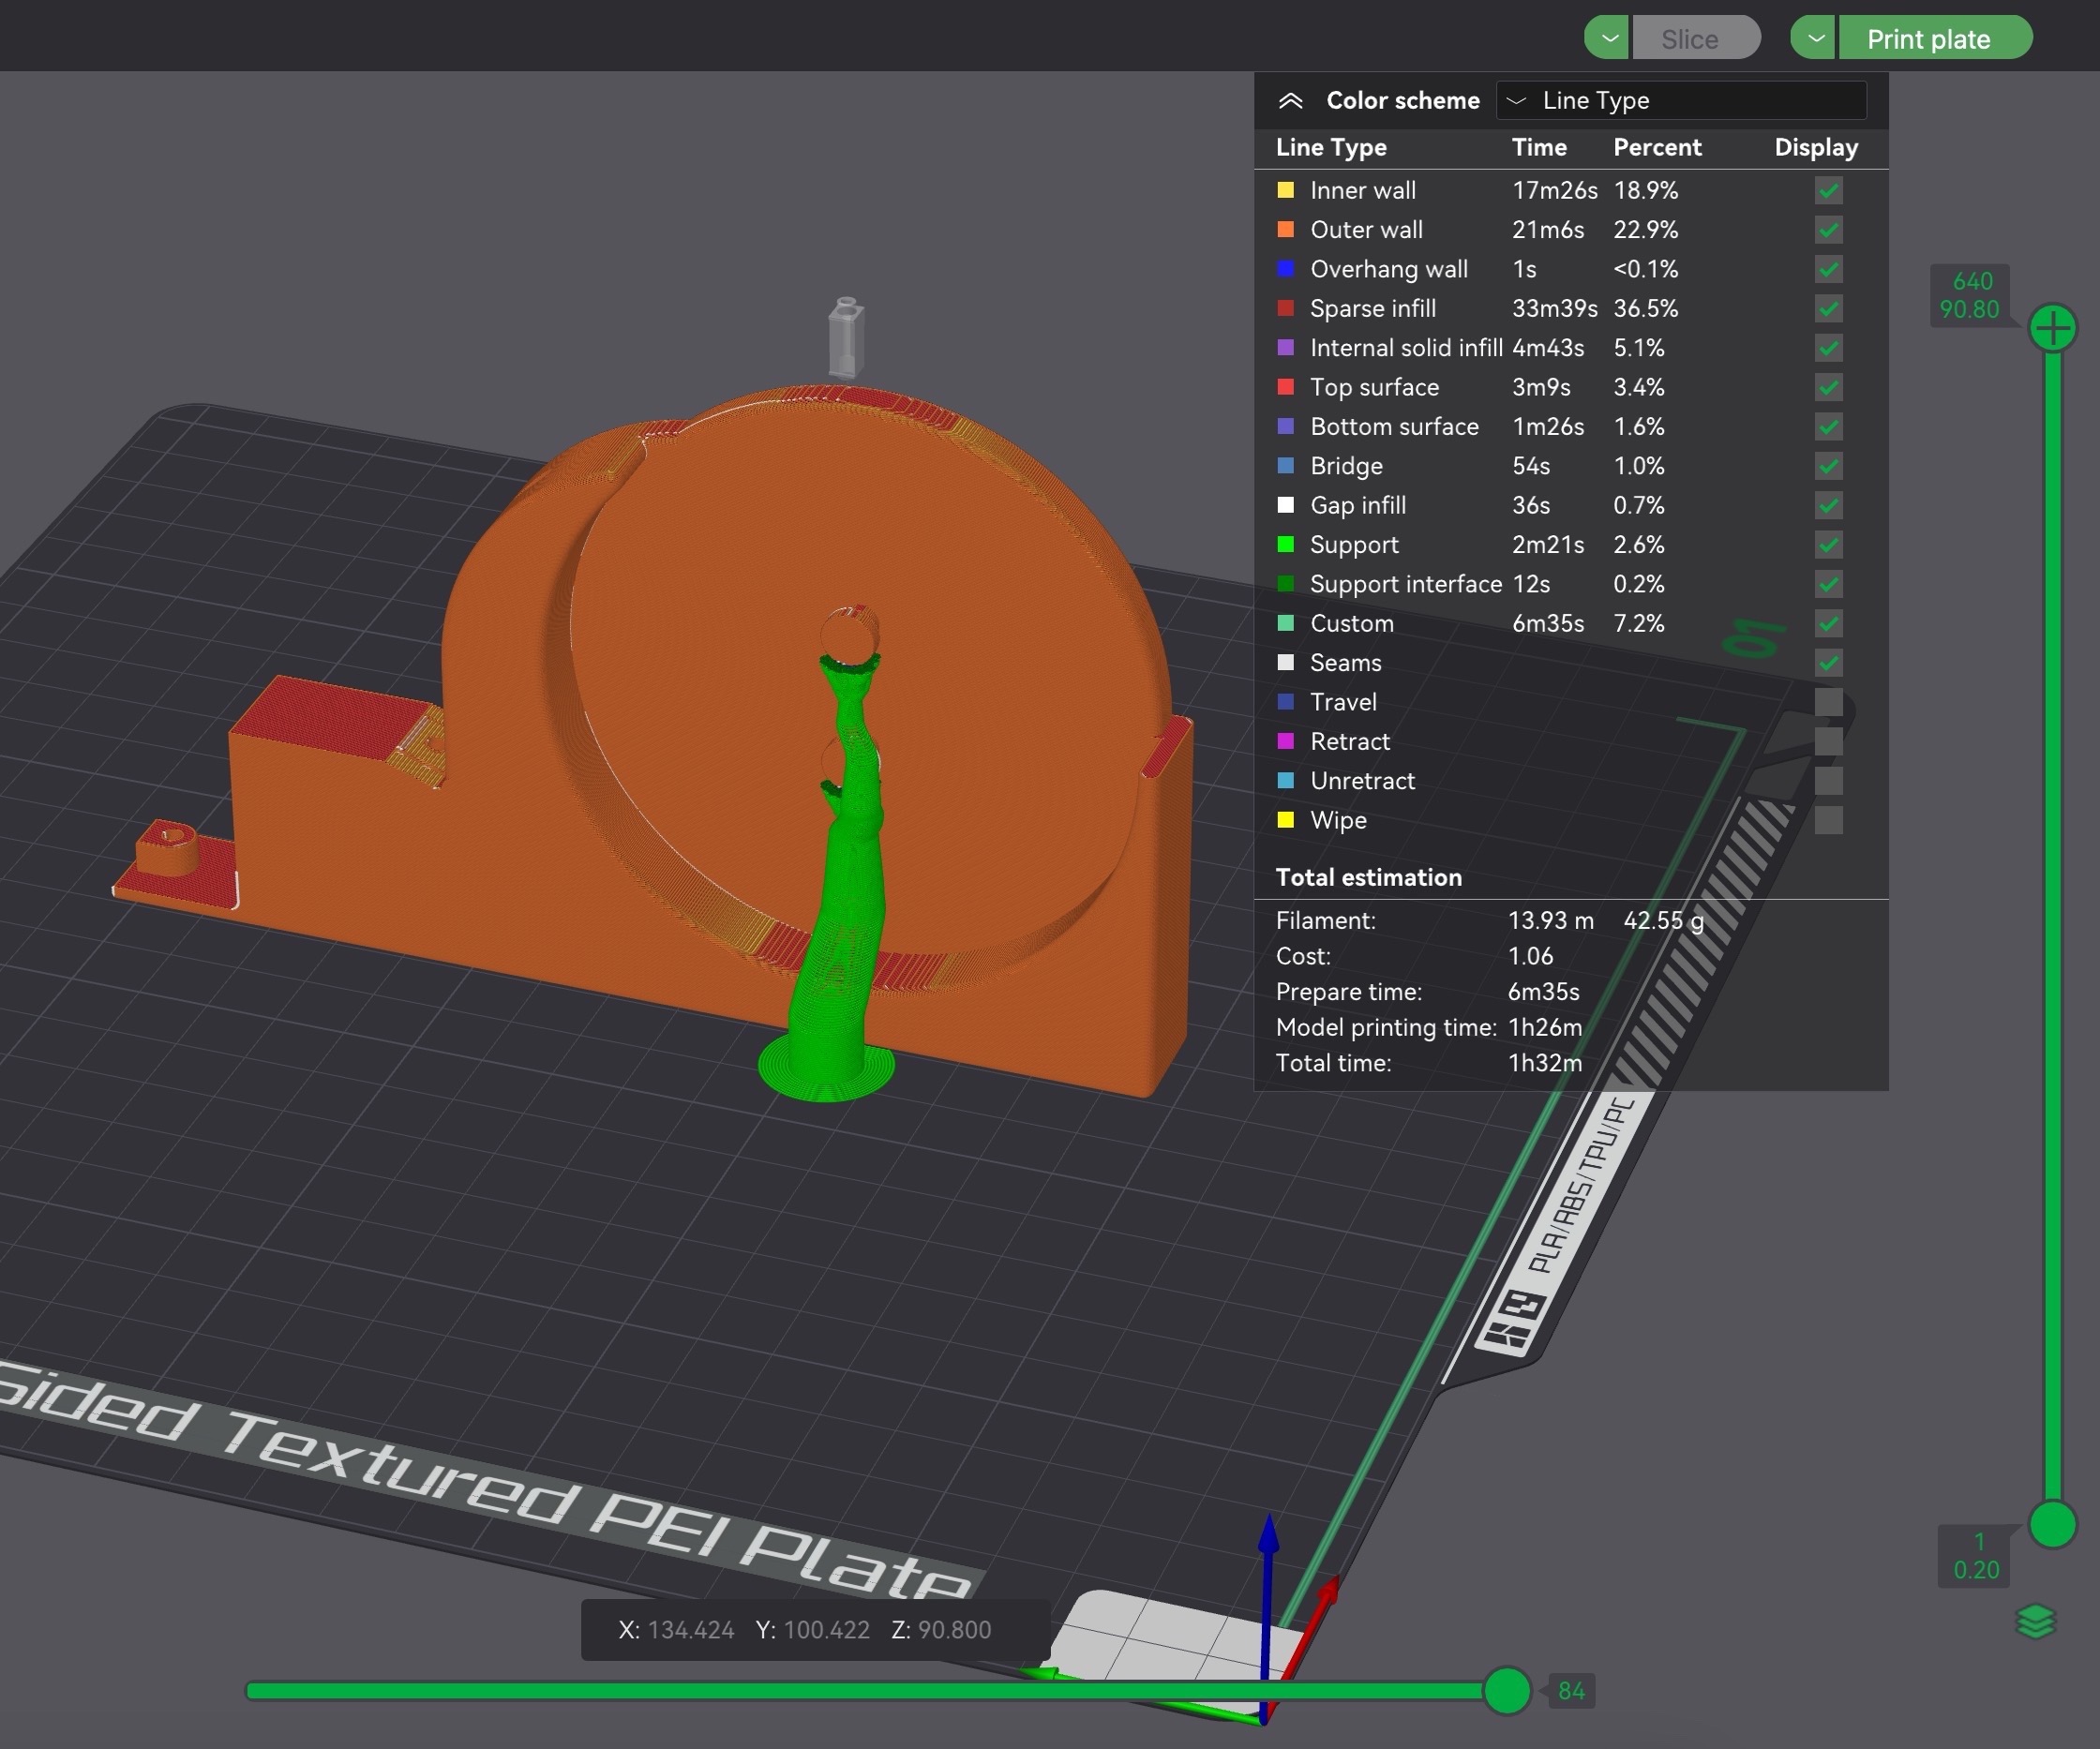Hide Seams via its display checkbox
The width and height of the screenshot is (2100, 1749).
coord(1828,662)
